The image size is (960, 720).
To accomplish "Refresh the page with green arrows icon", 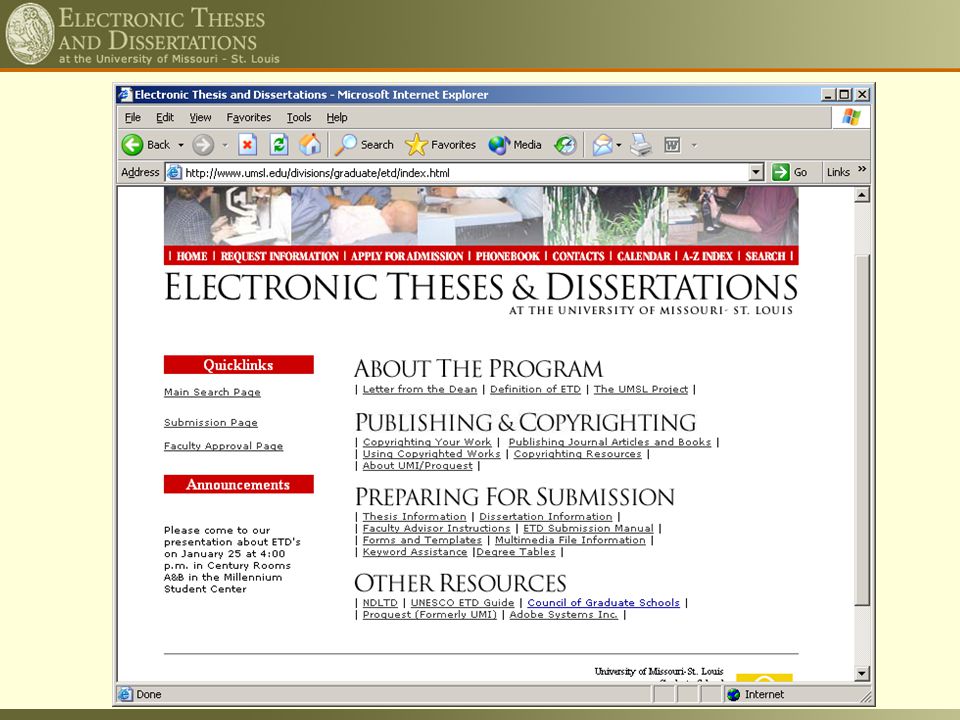I will click(279, 145).
